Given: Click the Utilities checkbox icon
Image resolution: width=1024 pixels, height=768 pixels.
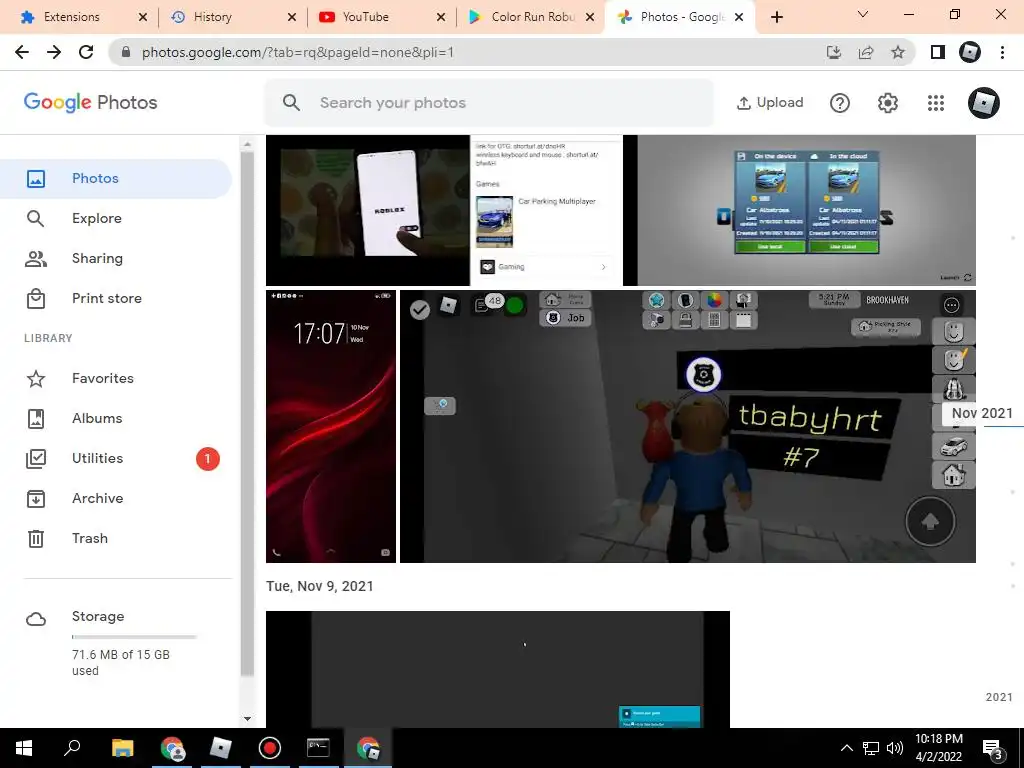Looking at the screenshot, I should (36, 458).
